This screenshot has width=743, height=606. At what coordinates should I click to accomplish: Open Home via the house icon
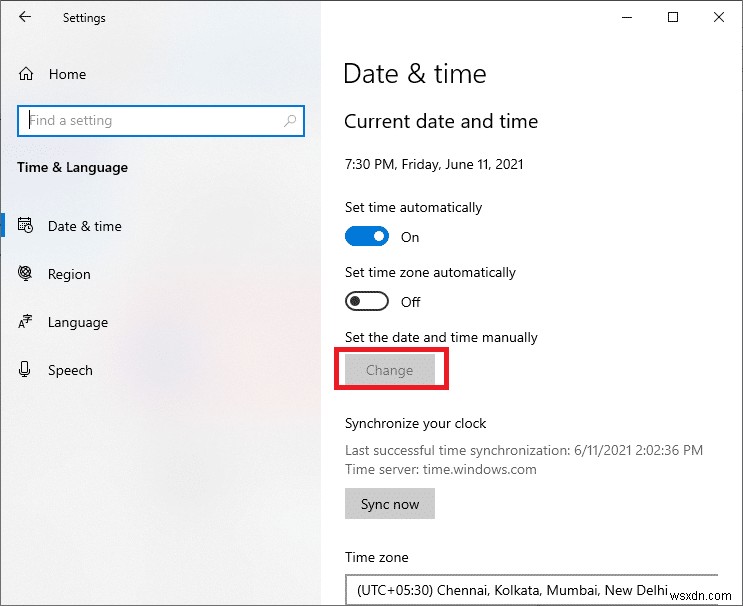pos(26,74)
